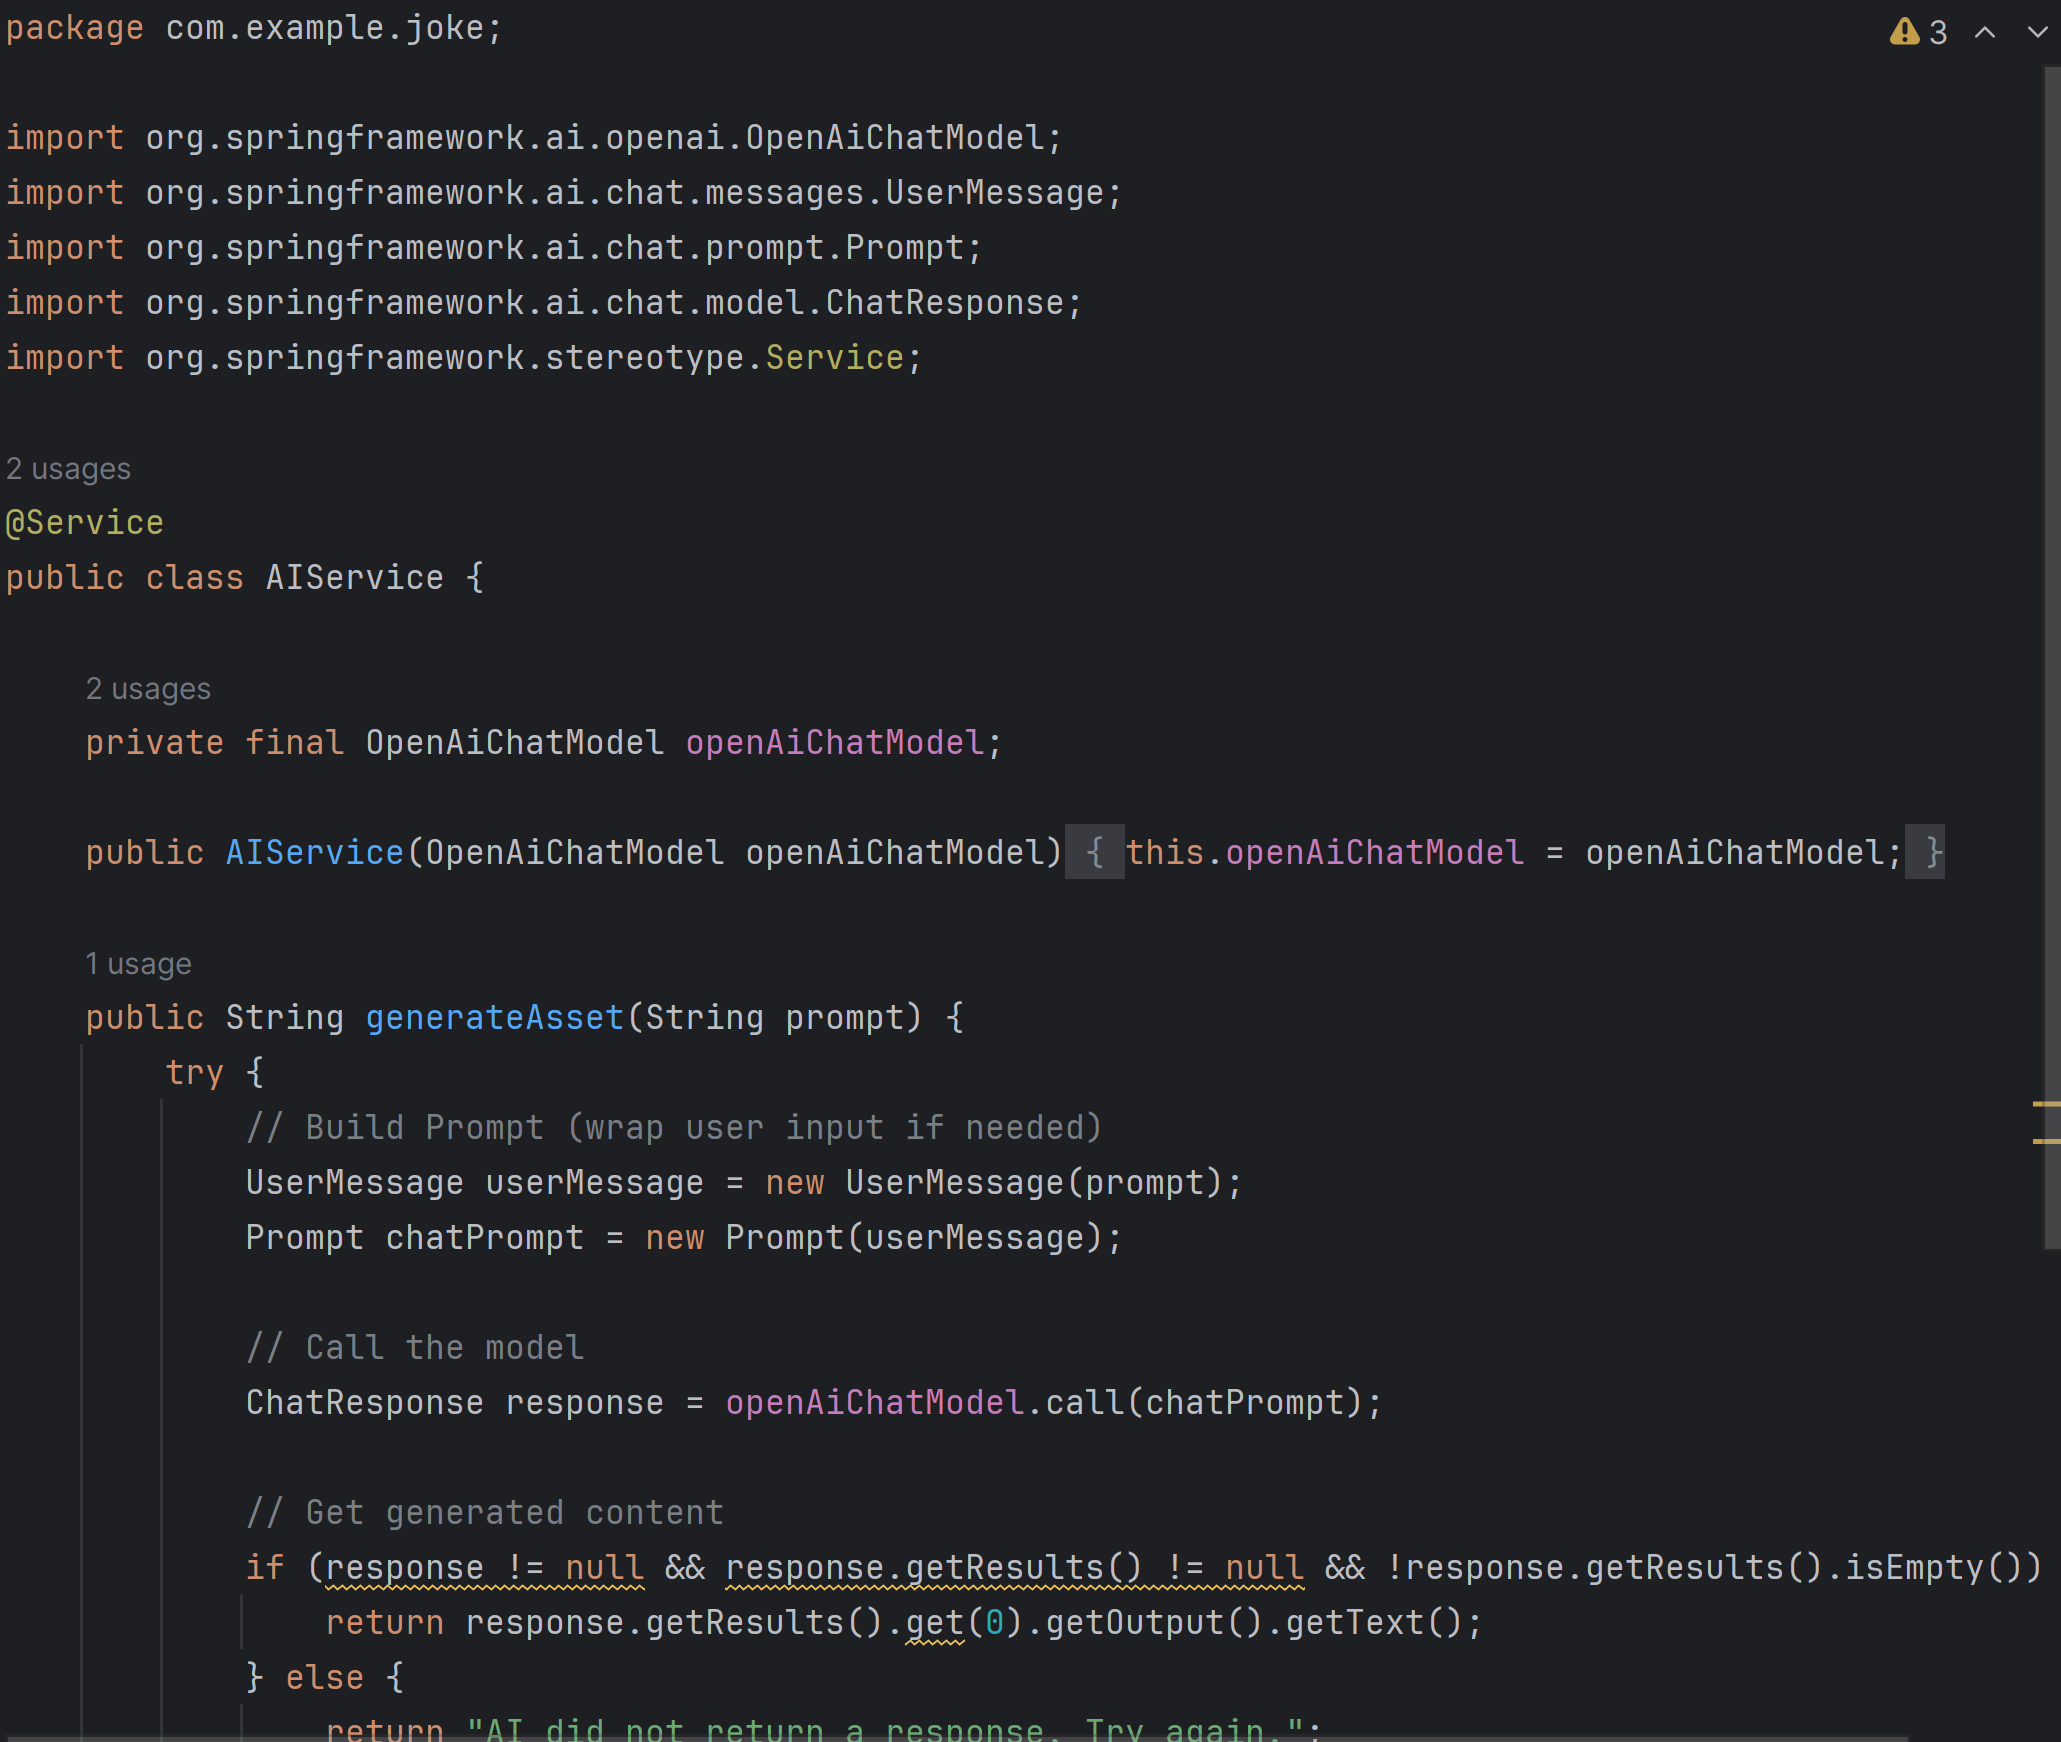Jump to upper yellow warning stripe marker
Image resolution: width=2061 pixels, height=1742 pixels.
[2046, 1104]
